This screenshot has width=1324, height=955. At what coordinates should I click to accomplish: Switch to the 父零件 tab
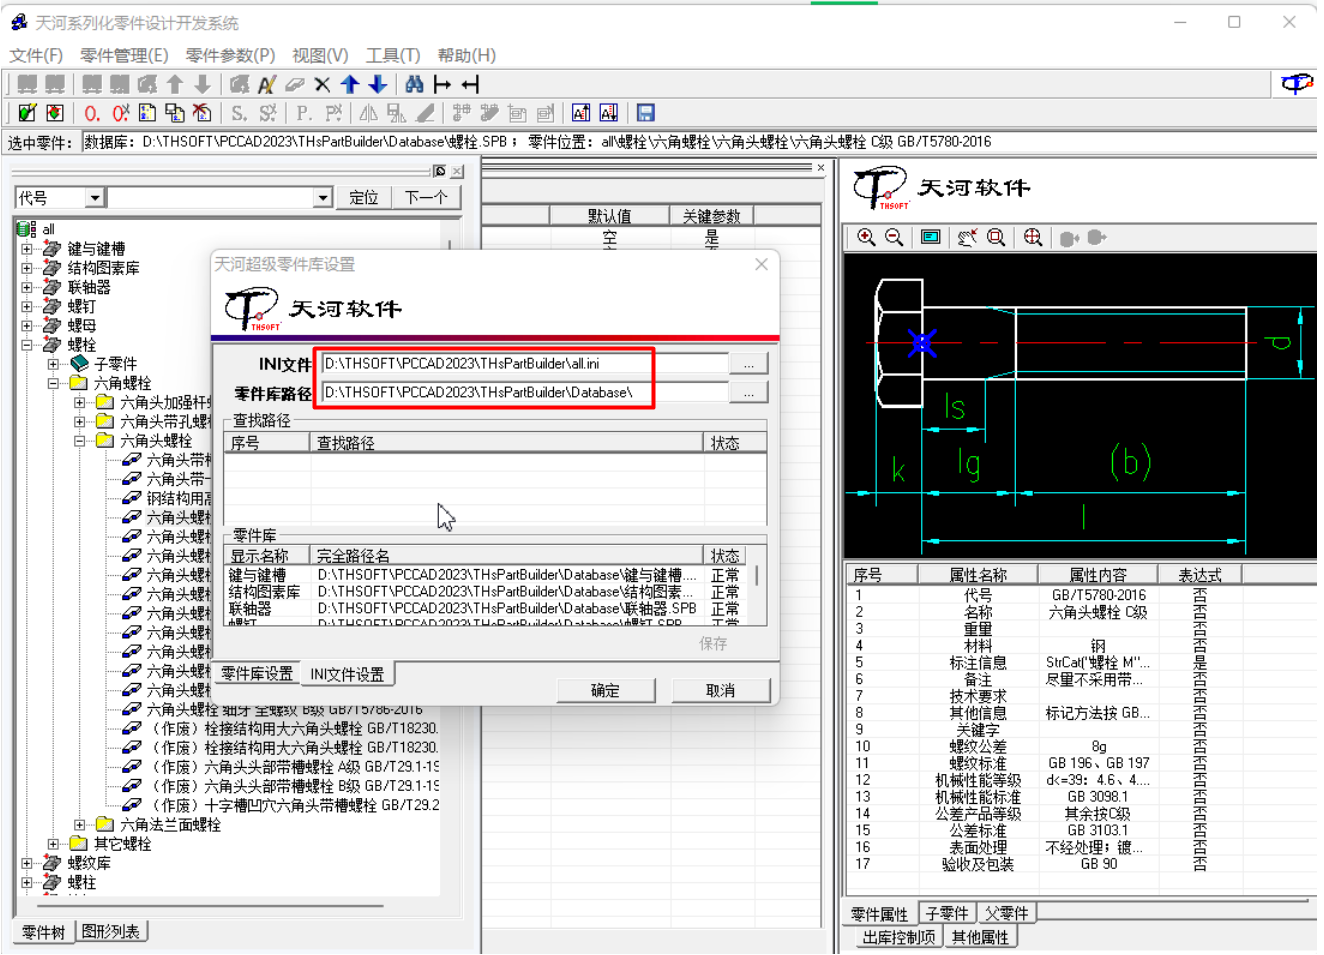pyautogui.click(x=1006, y=913)
